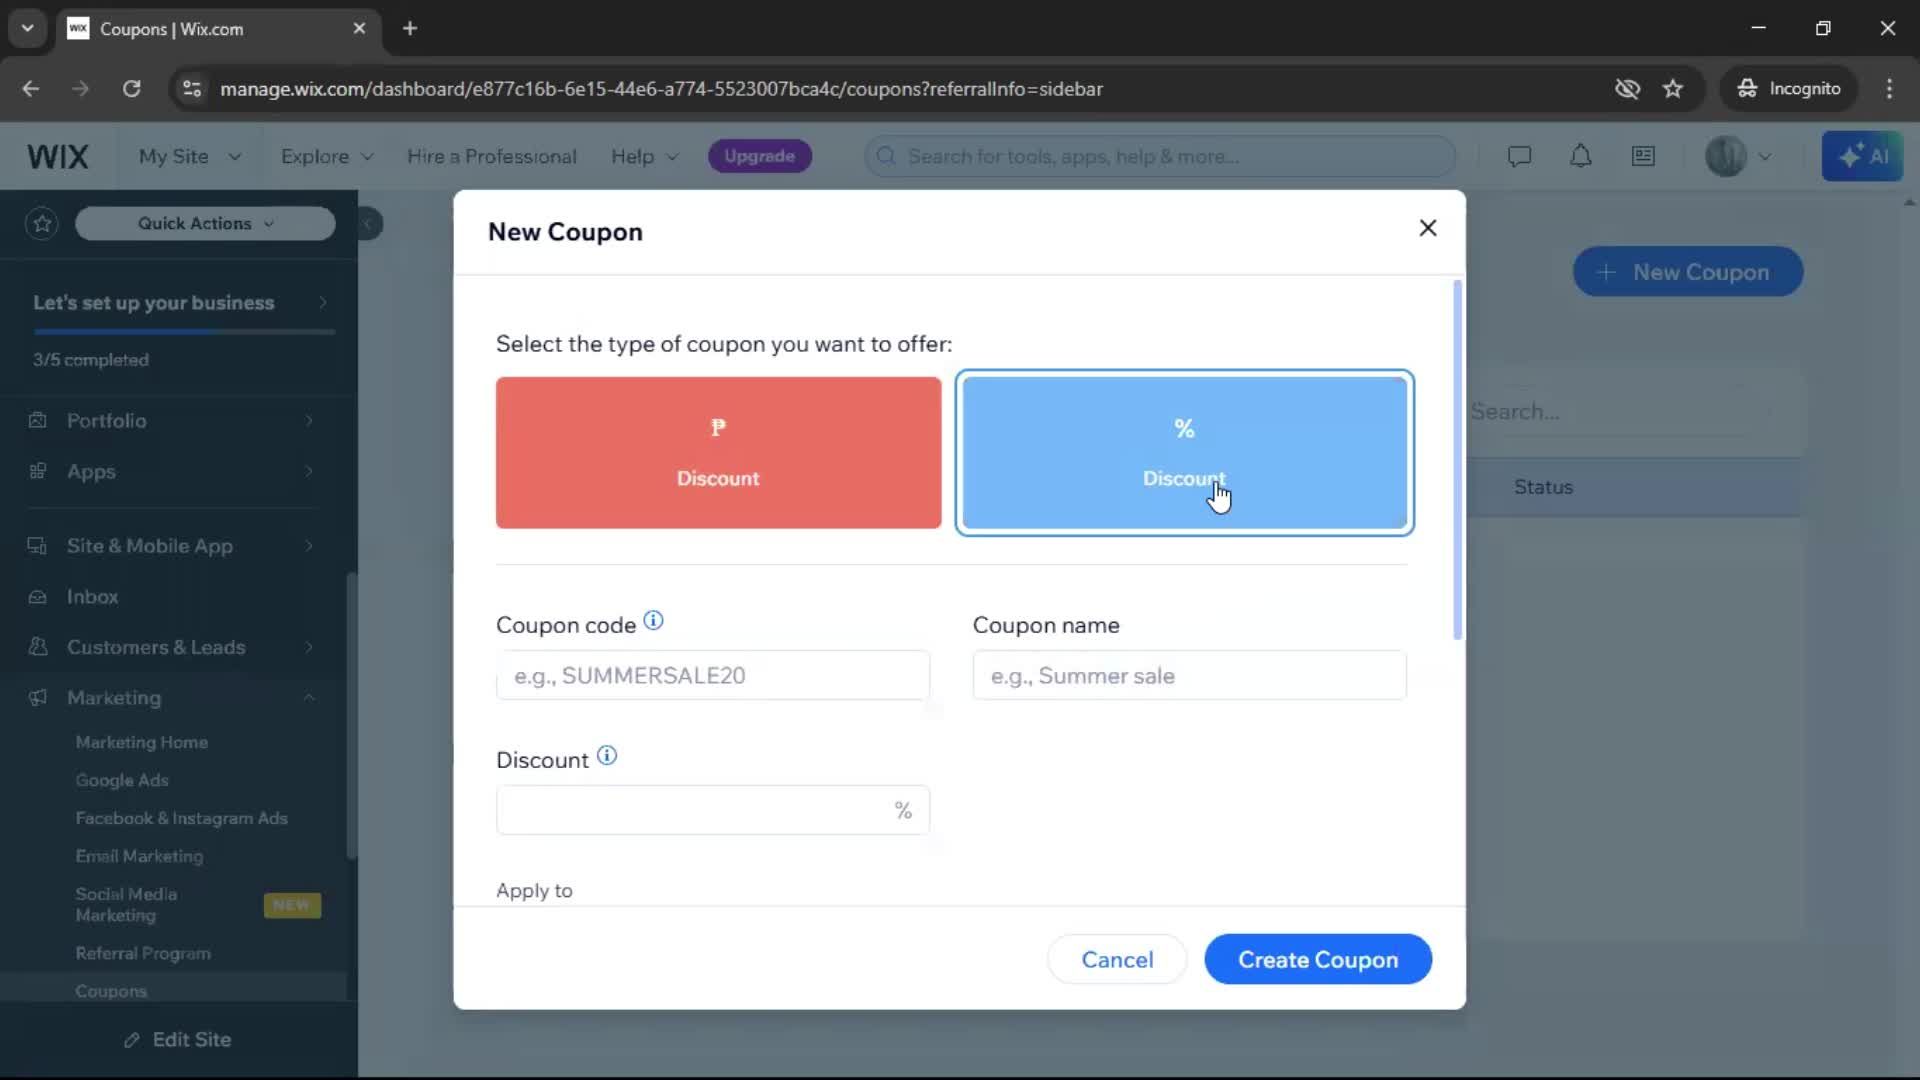Image resolution: width=1920 pixels, height=1080 pixels.
Task: Open Facebook & Instagram Ads
Action: click(x=182, y=818)
